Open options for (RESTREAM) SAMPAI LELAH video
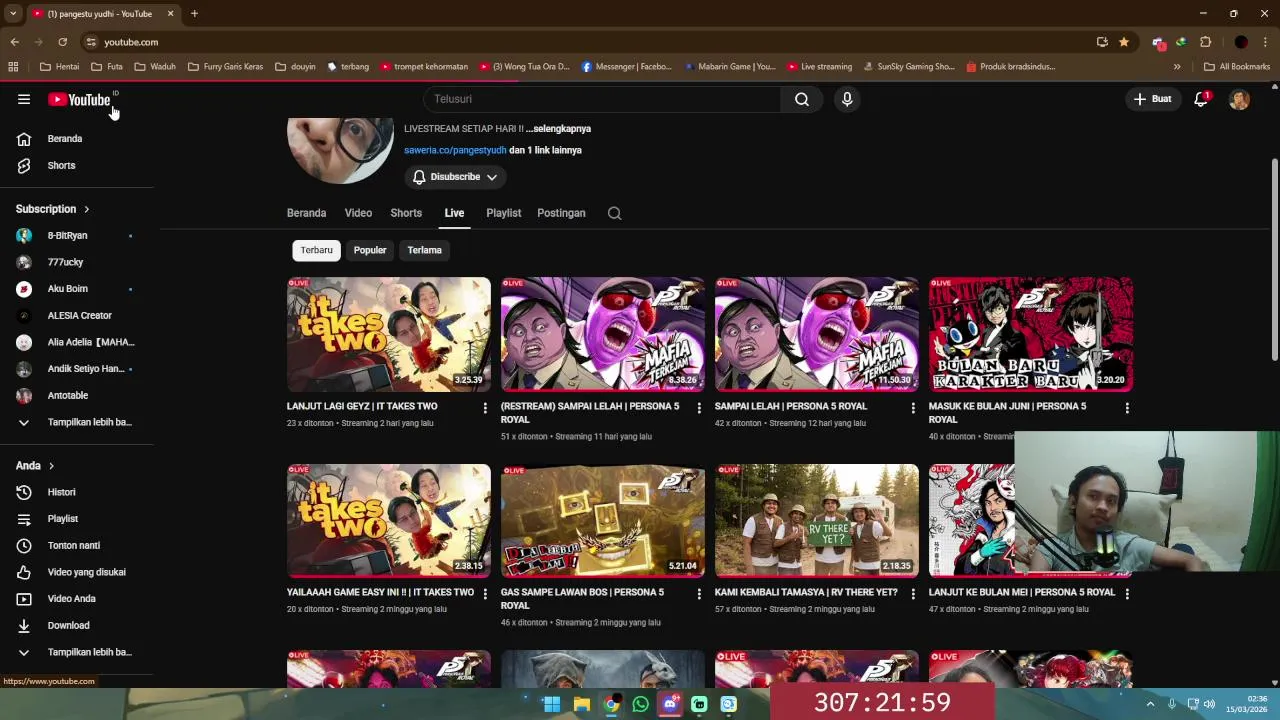This screenshot has height=720, width=1280. click(699, 408)
